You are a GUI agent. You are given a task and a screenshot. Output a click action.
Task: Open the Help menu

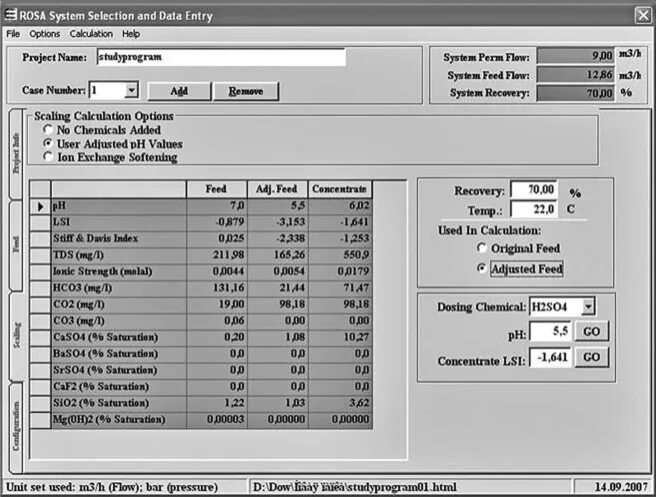(x=131, y=34)
